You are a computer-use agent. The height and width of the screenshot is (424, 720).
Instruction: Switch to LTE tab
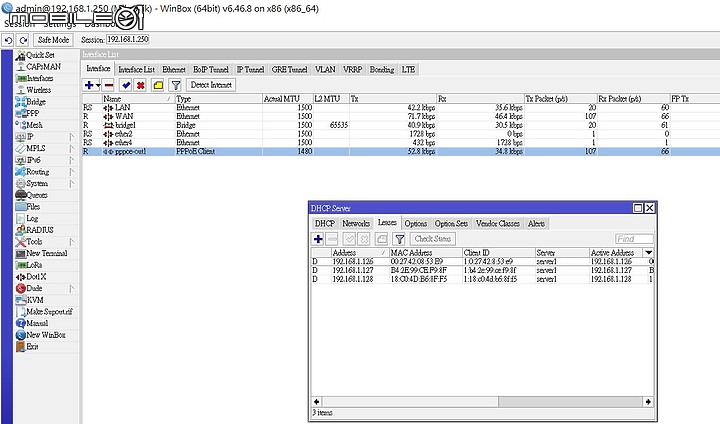click(x=408, y=69)
